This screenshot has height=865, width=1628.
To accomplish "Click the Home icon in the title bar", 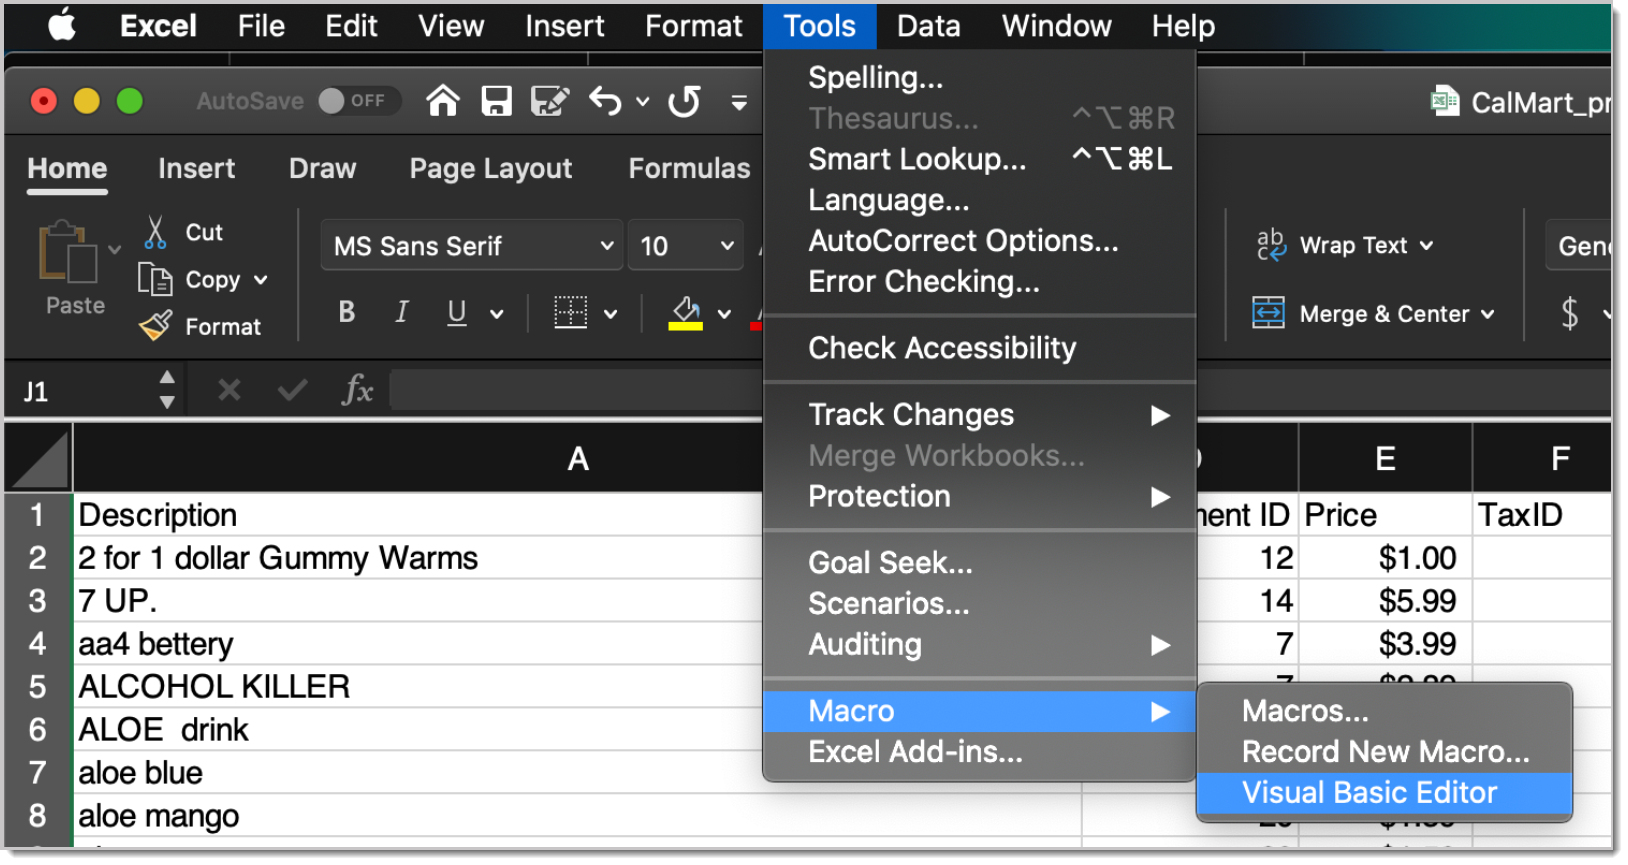I will (x=443, y=101).
